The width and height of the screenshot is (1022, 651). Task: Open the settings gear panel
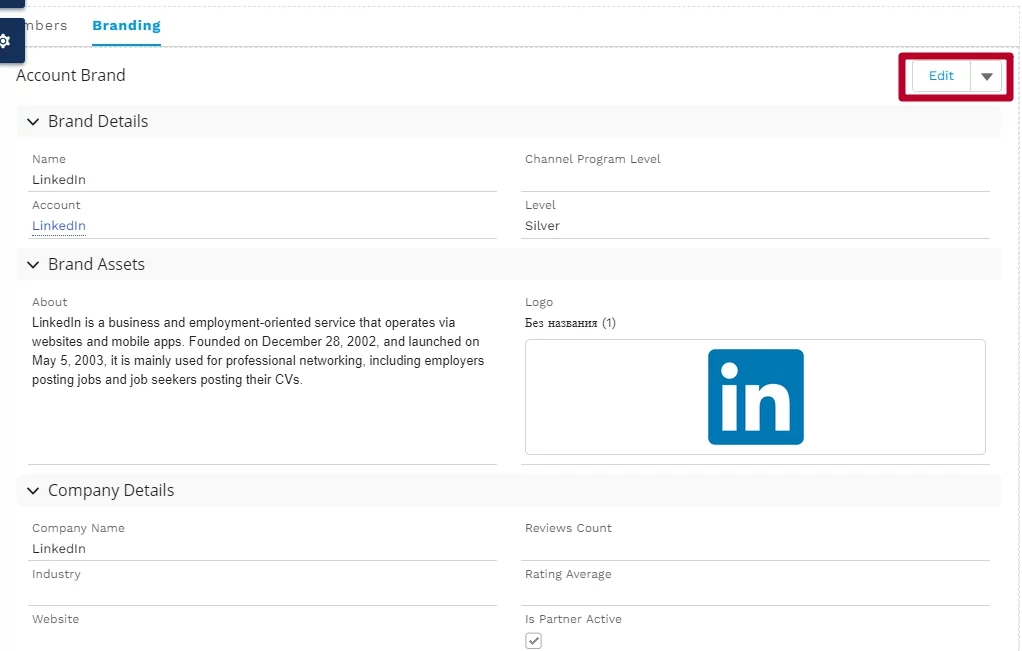coord(7,41)
